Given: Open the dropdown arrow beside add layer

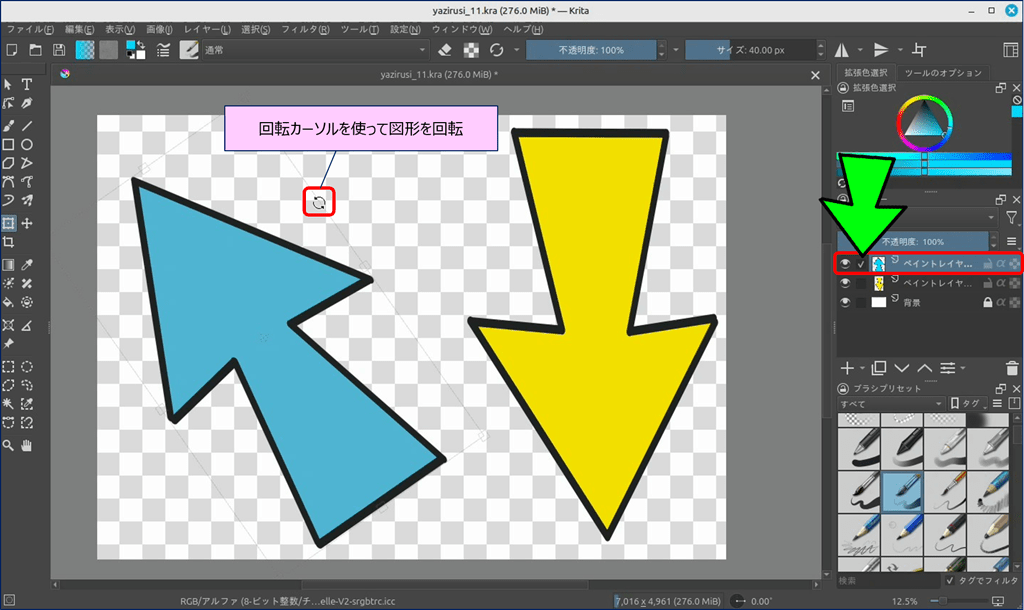Looking at the screenshot, I should click(x=861, y=368).
